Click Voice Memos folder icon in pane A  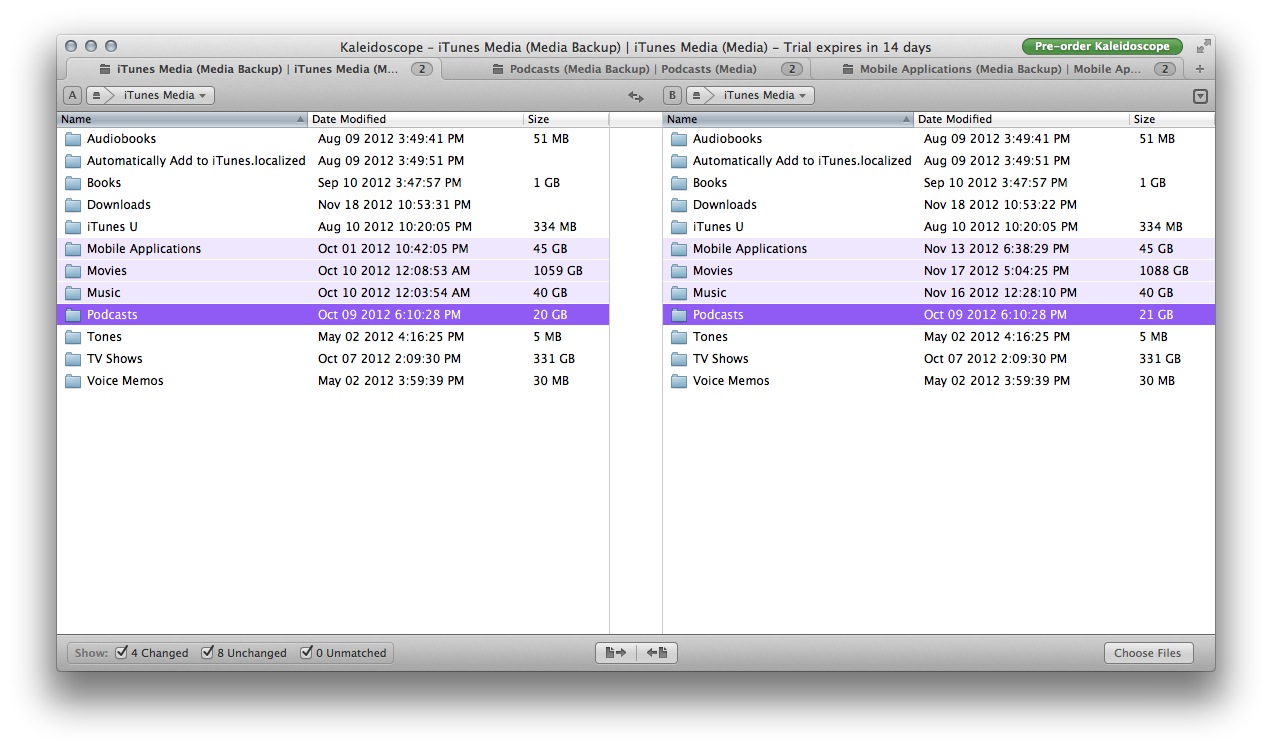tap(73, 381)
